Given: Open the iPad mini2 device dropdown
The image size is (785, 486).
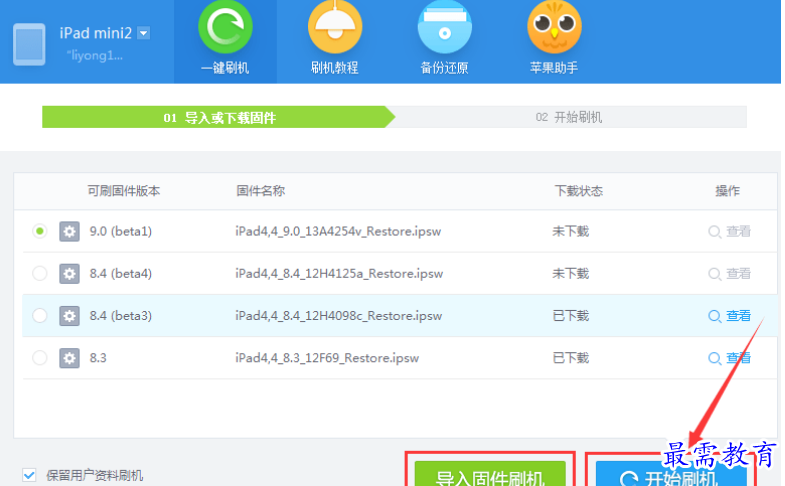Looking at the screenshot, I should [144, 33].
